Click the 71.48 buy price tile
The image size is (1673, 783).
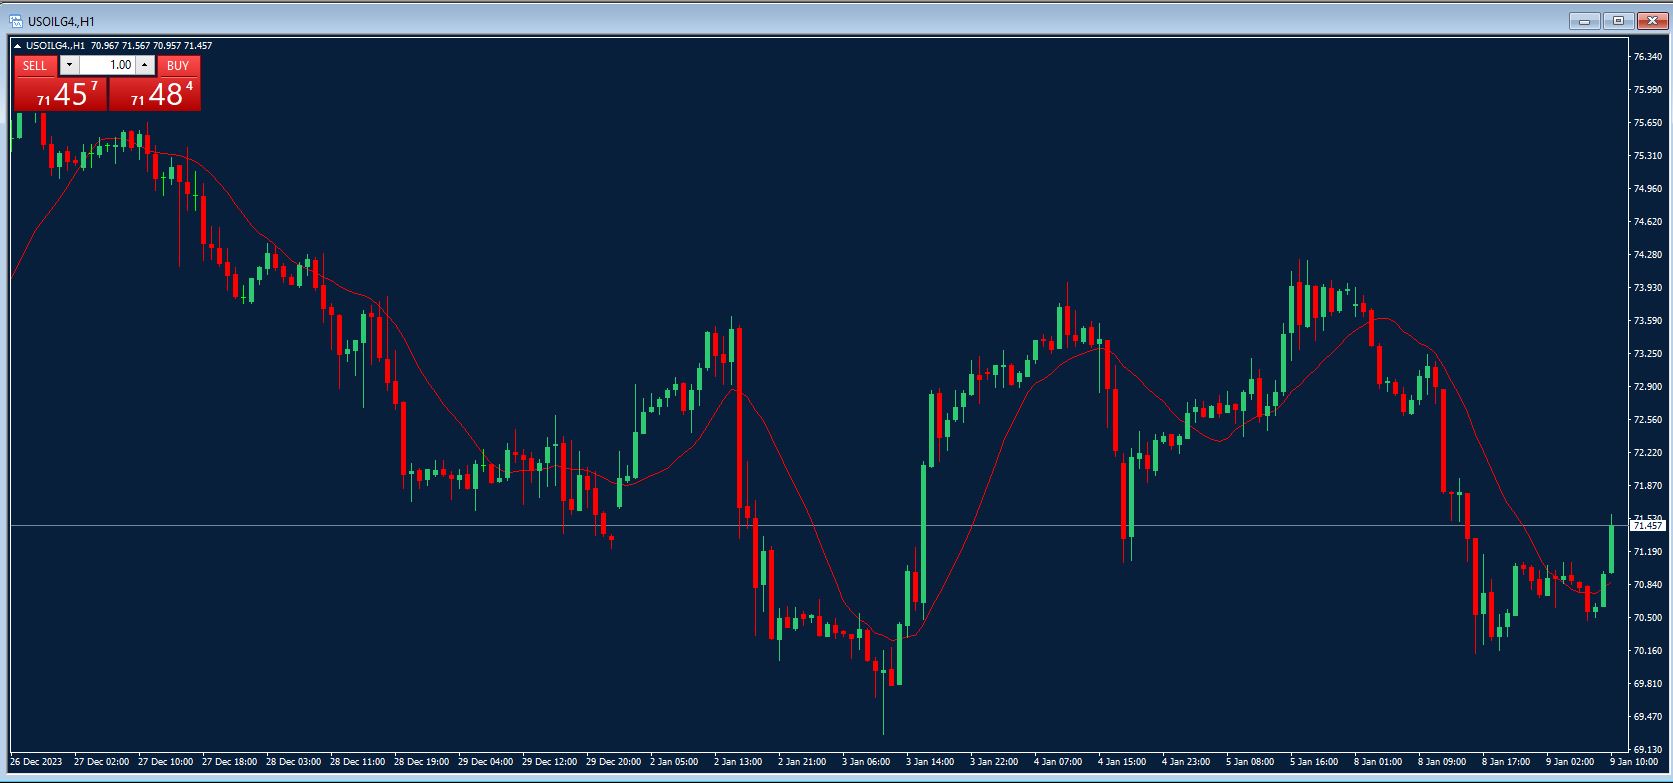[x=155, y=94]
